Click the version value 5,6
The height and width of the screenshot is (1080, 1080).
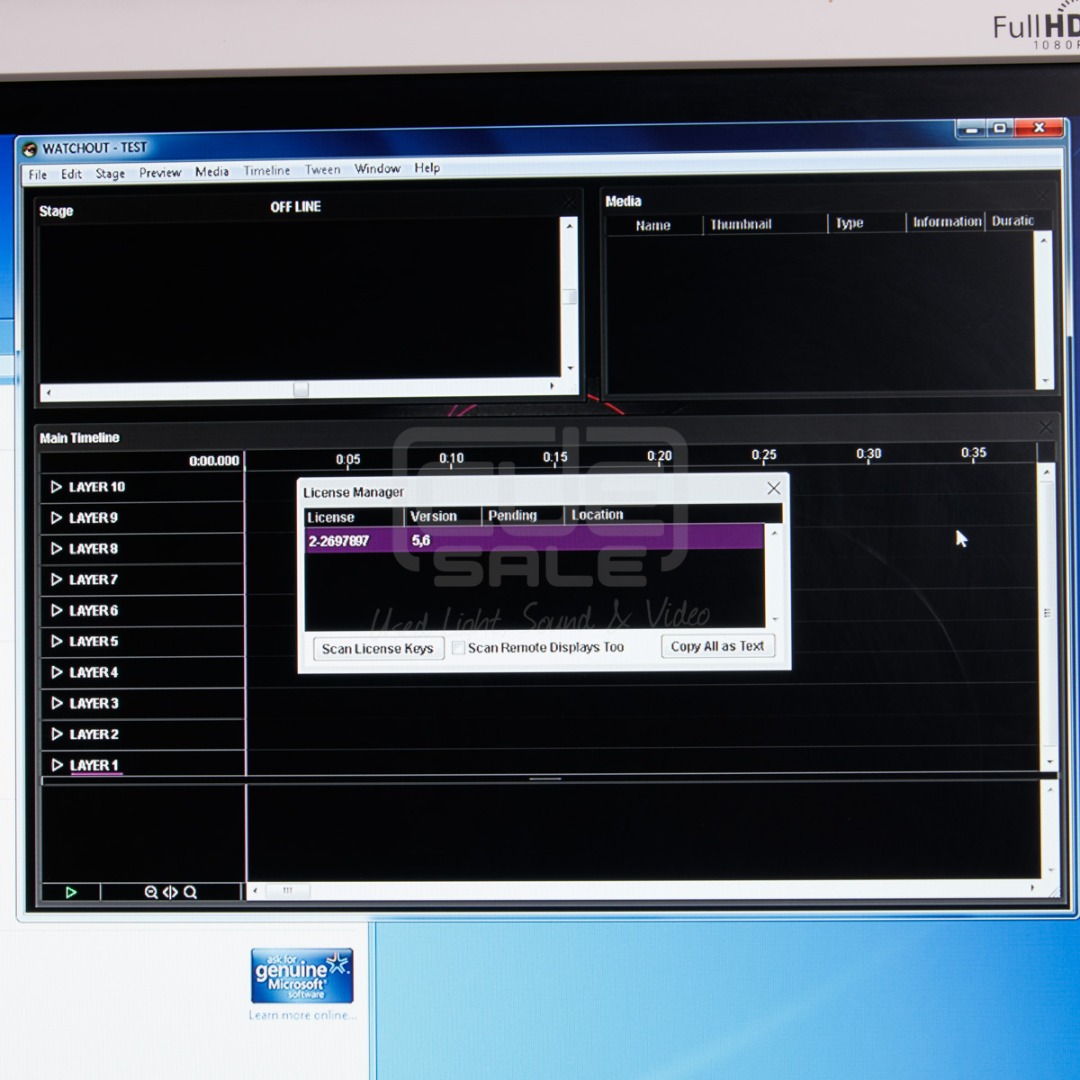click(421, 540)
